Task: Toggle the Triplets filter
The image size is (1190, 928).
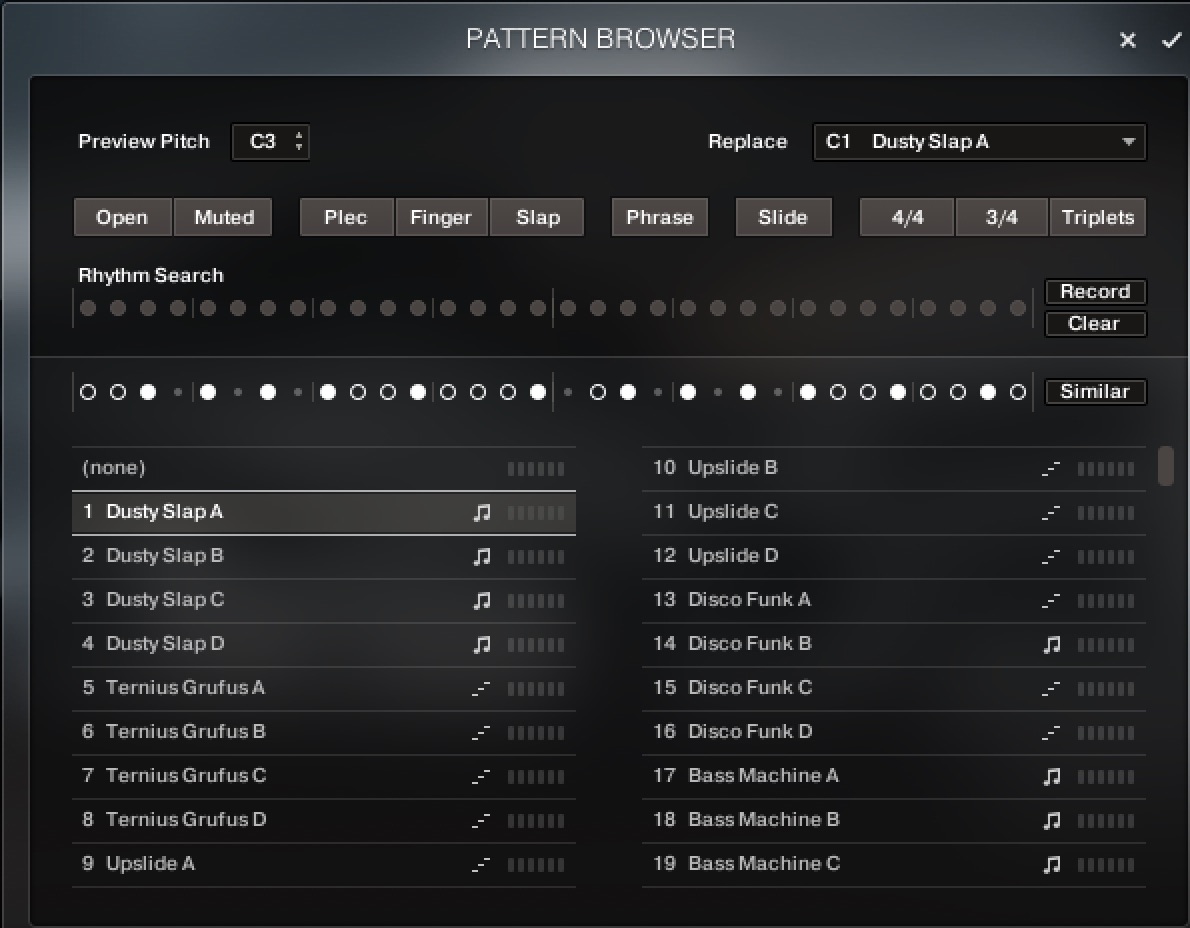Action: click(x=1097, y=217)
